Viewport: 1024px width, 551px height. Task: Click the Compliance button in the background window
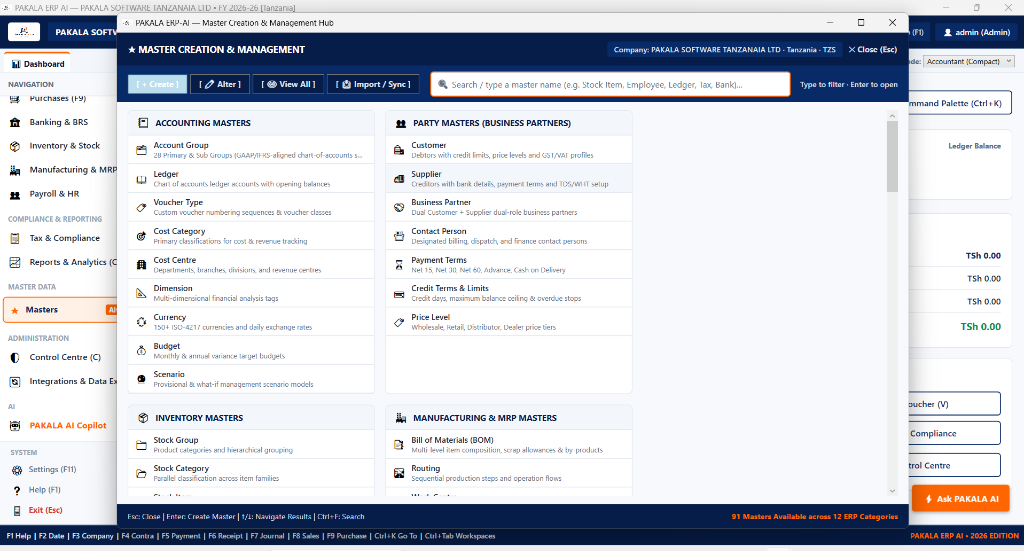tap(954, 433)
